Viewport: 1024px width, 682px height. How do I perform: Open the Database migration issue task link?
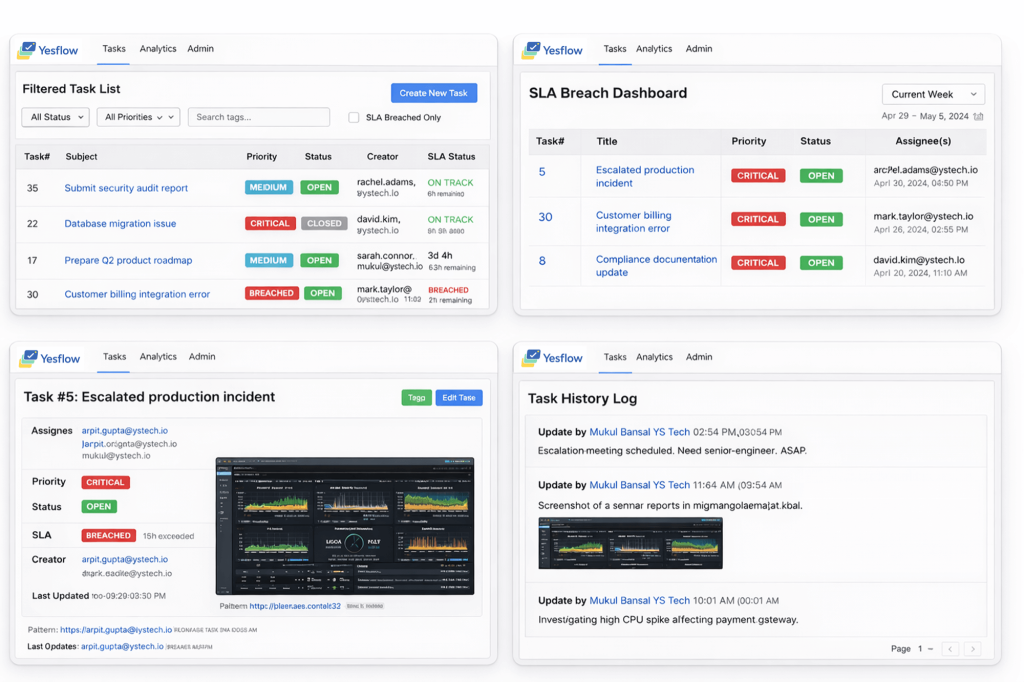120,224
